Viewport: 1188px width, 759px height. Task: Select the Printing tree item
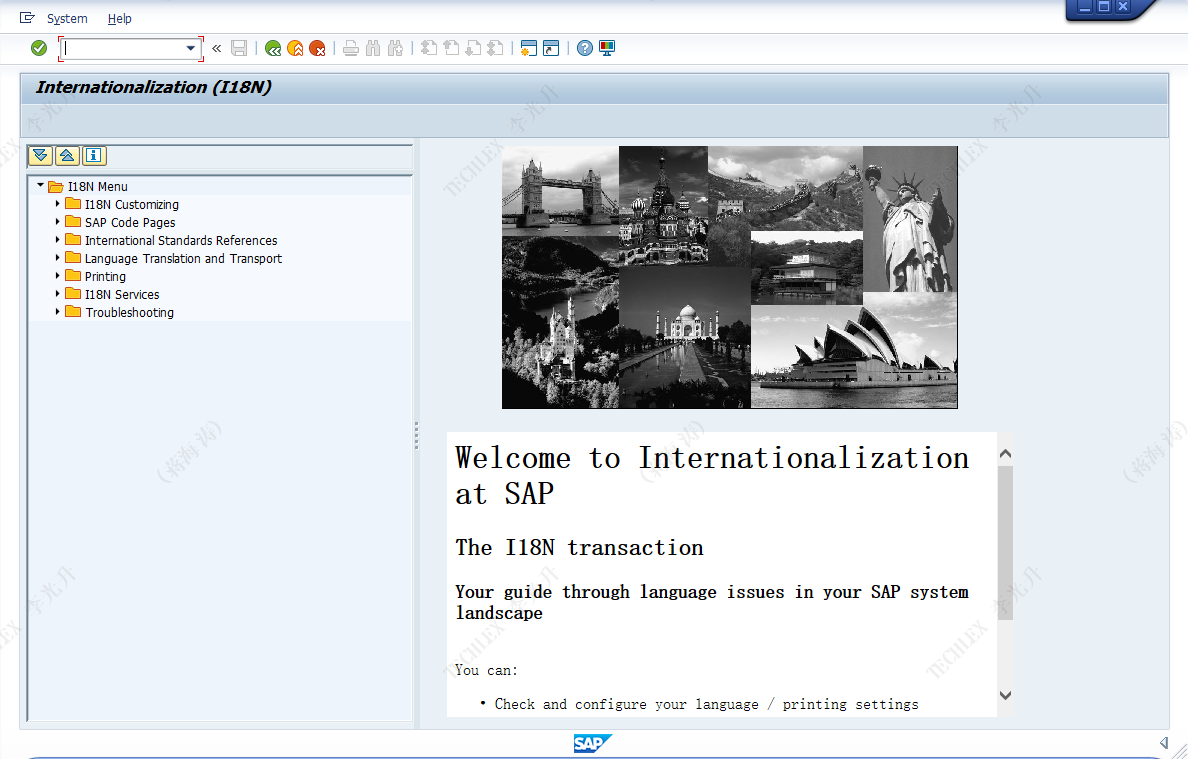click(x=105, y=276)
